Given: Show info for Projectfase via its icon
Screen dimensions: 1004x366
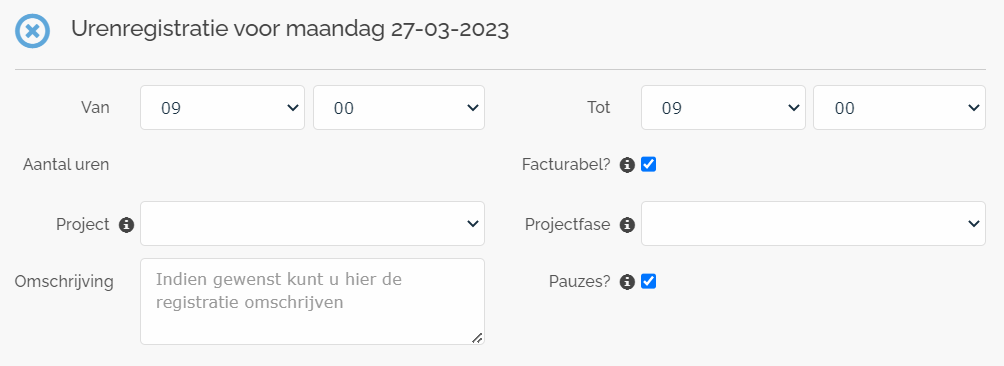Looking at the screenshot, I should pos(628,225).
